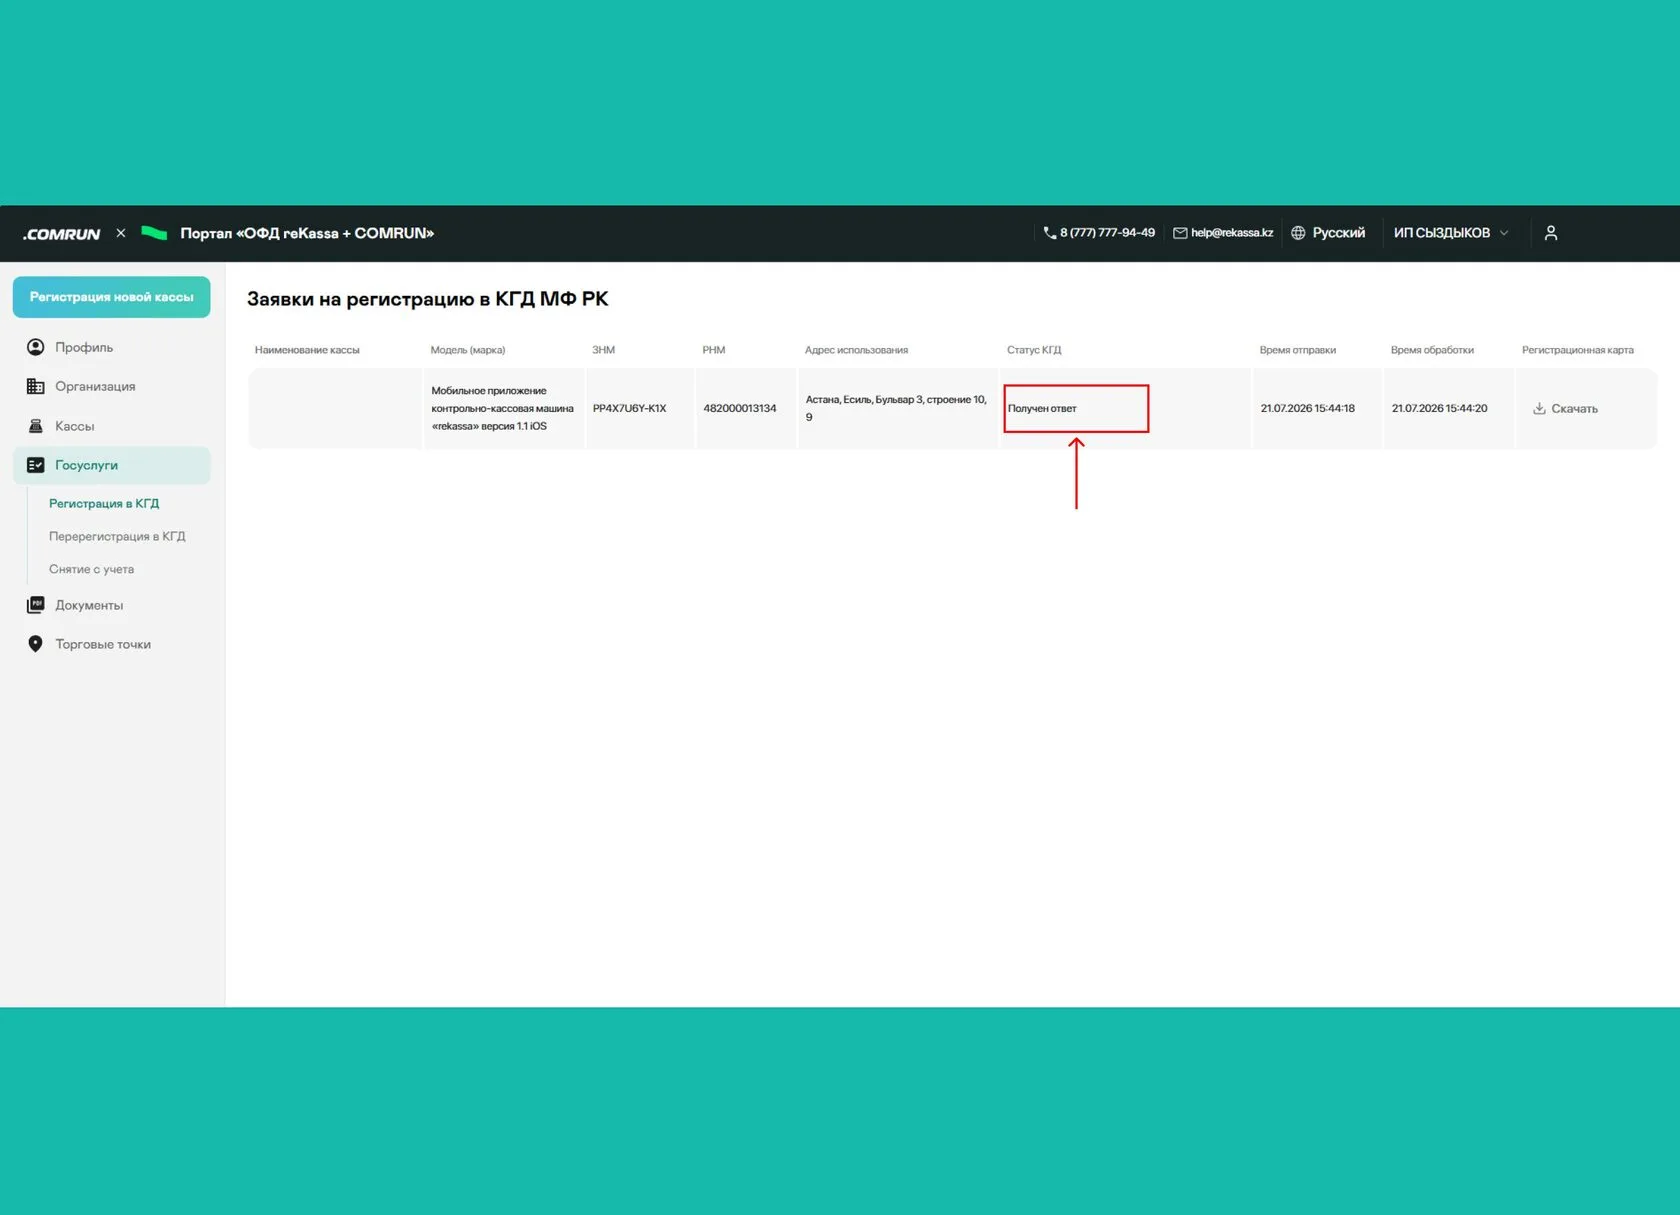
Task: Click the address cell Астана, Есиль
Action: [896, 408]
